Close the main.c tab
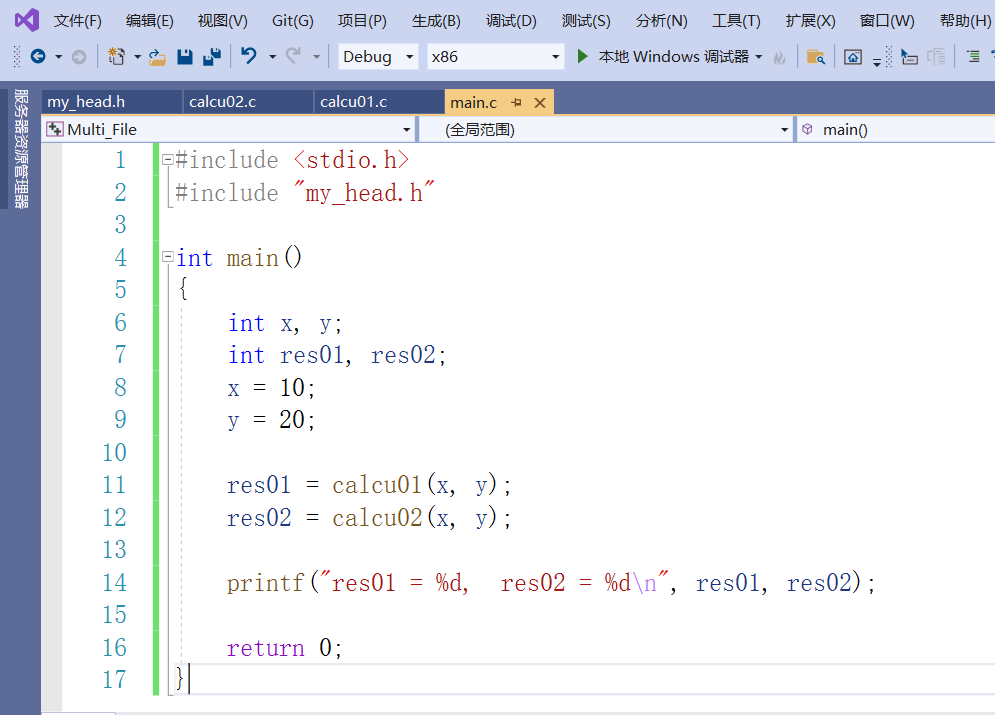995x715 pixels. [x=540, y=102]
